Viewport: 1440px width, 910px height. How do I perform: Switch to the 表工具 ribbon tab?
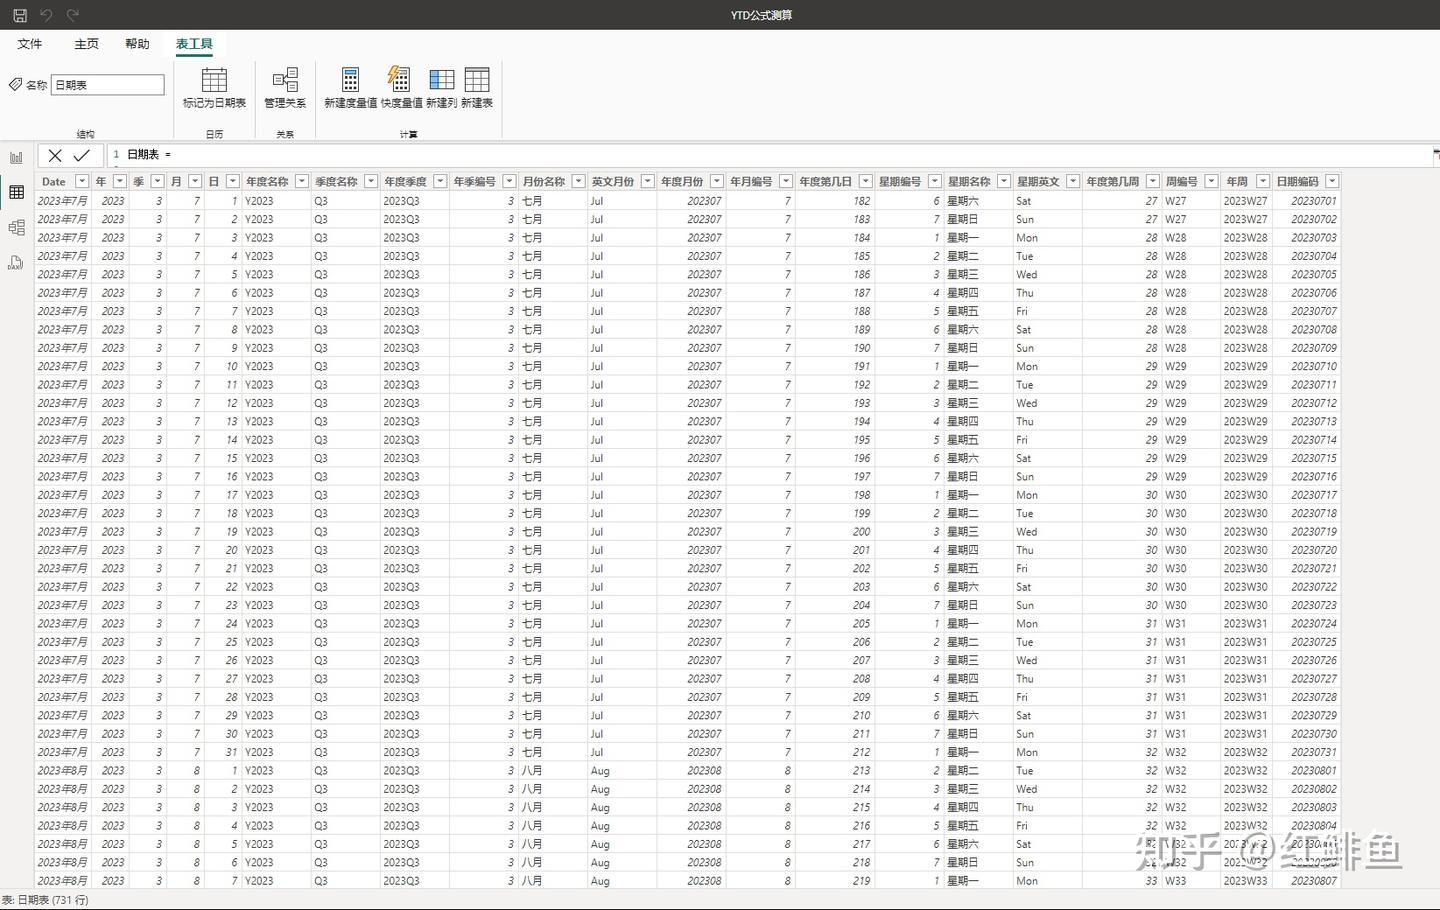[193, 43]
